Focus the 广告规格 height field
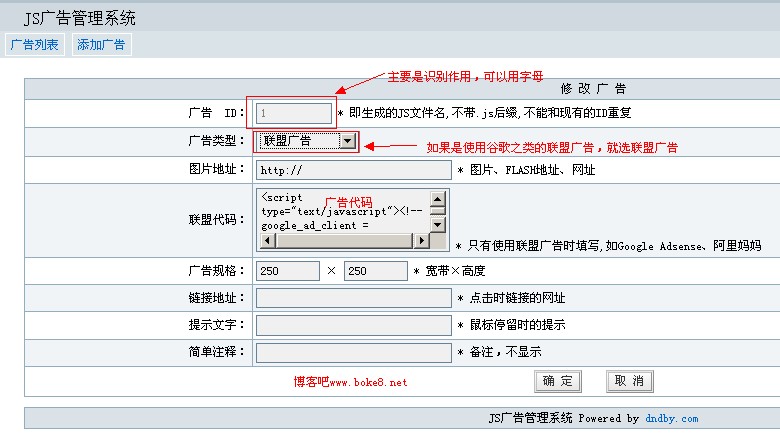 (x=374, y=271)
